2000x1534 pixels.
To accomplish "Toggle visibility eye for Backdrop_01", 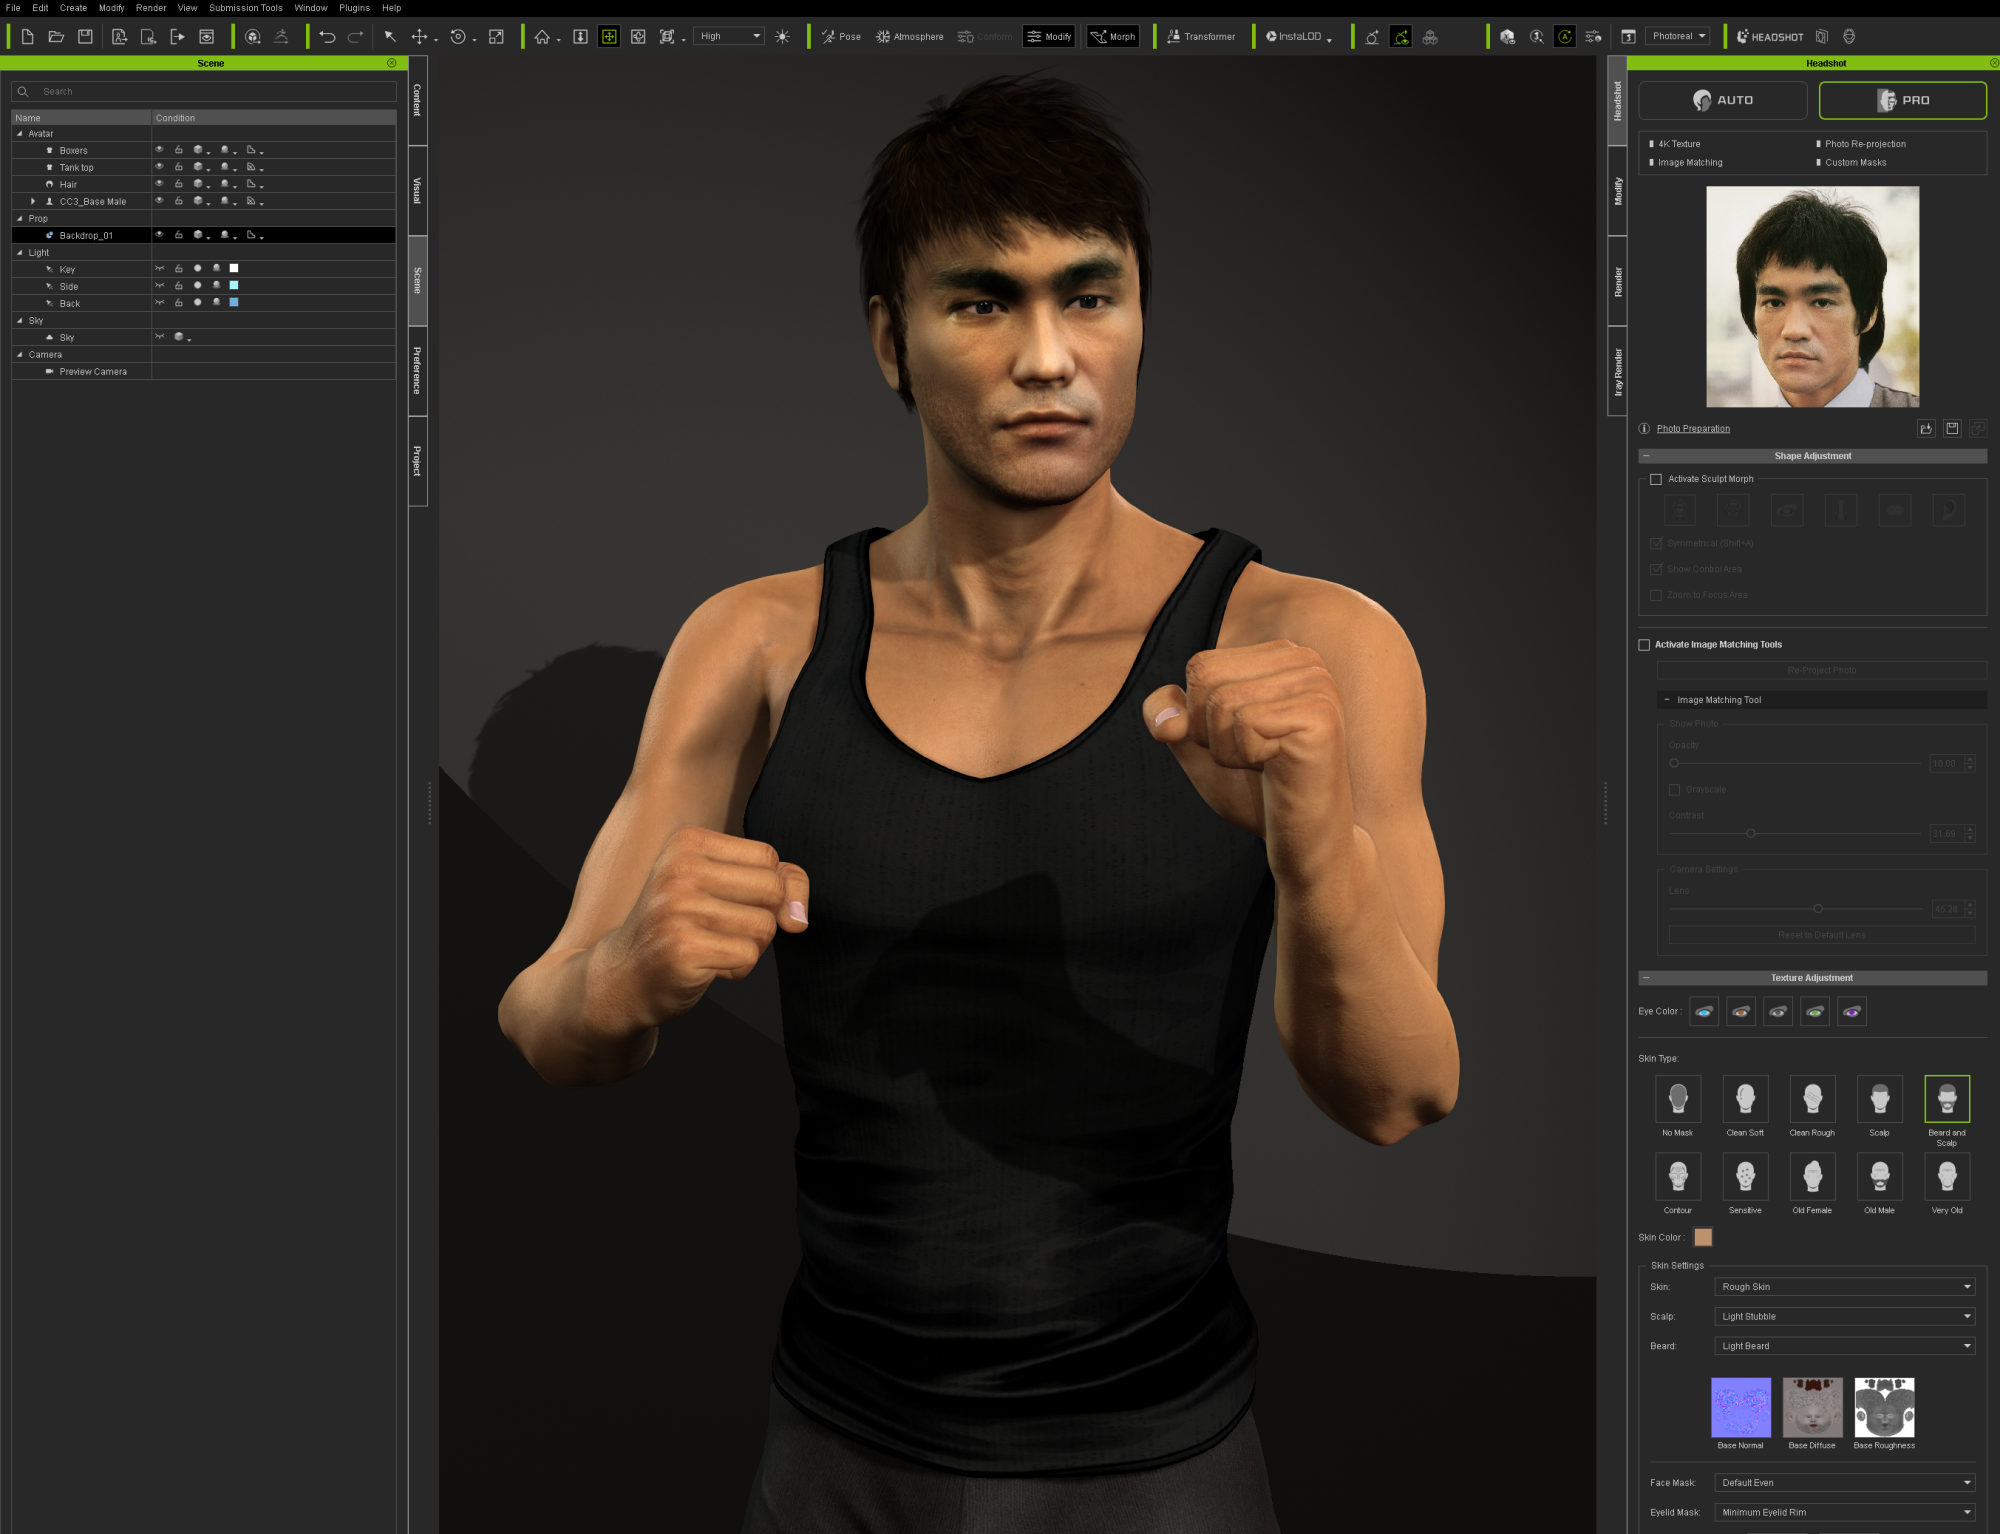I will [x=159, y=235].
